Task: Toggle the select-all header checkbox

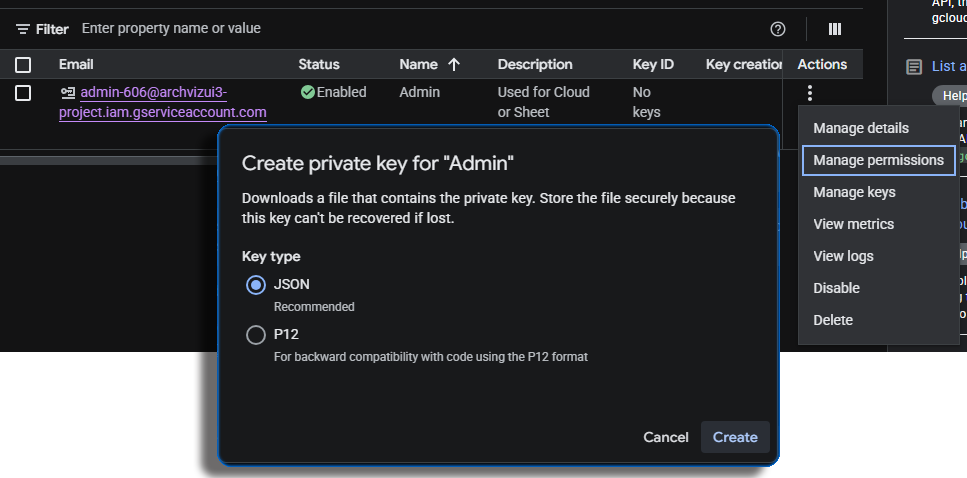Action: [23, 65]
